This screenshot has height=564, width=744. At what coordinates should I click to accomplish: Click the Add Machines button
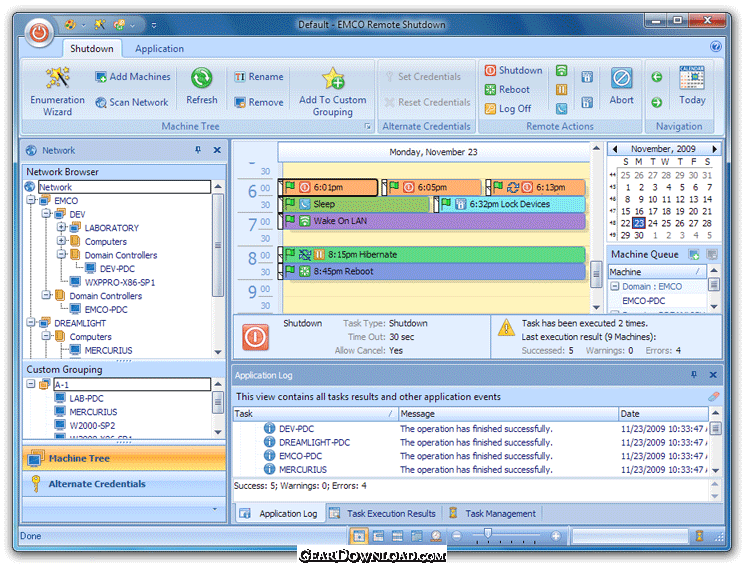133,77
